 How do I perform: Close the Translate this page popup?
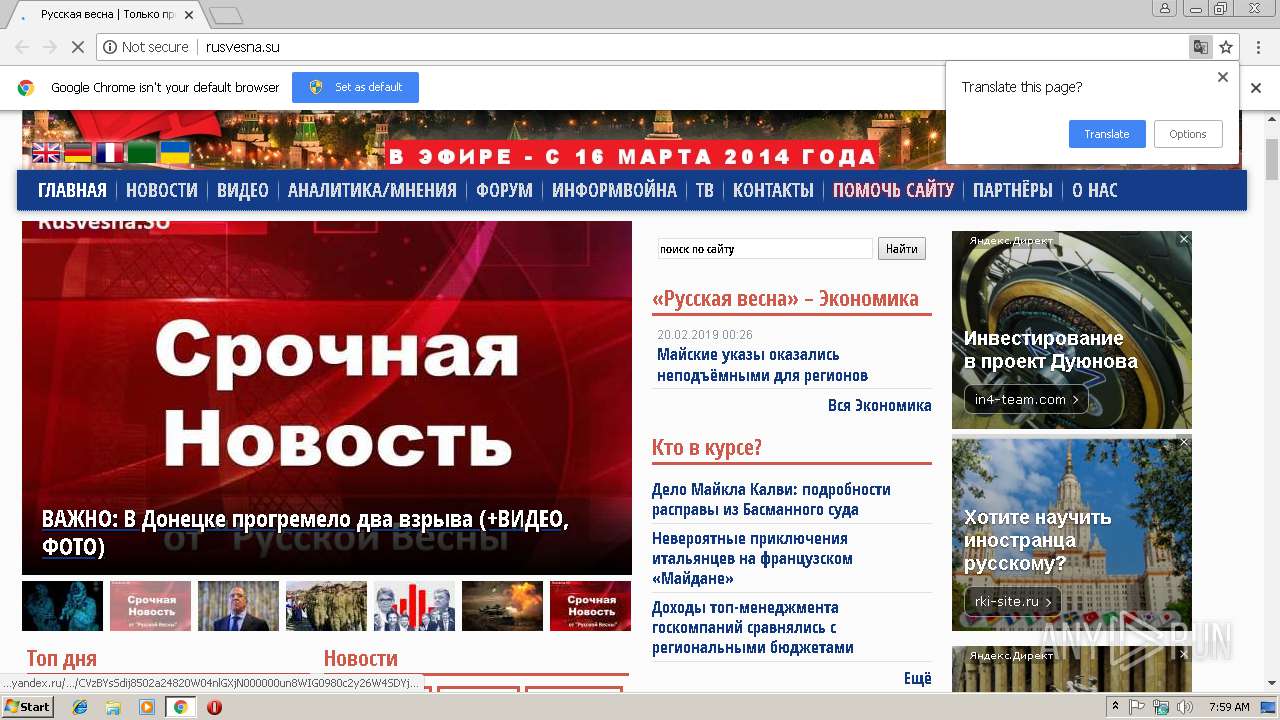point(1222,77)
